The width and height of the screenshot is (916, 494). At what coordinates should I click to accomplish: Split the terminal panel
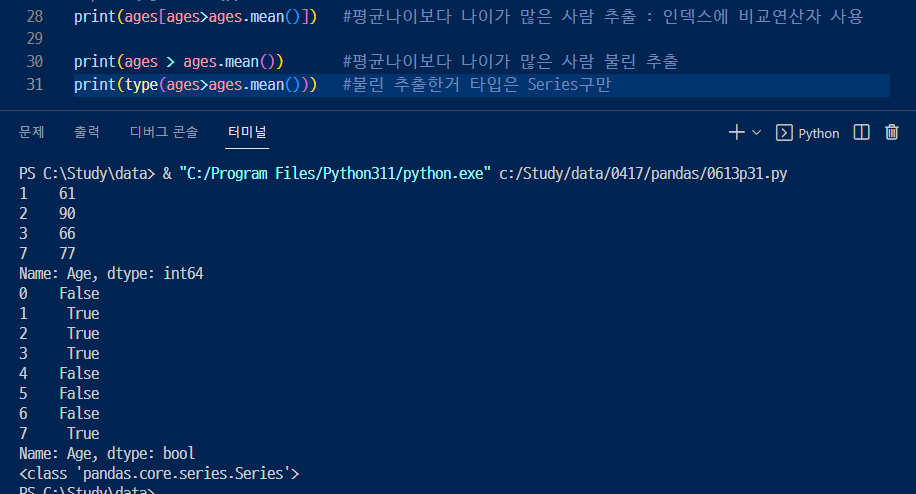862,133
